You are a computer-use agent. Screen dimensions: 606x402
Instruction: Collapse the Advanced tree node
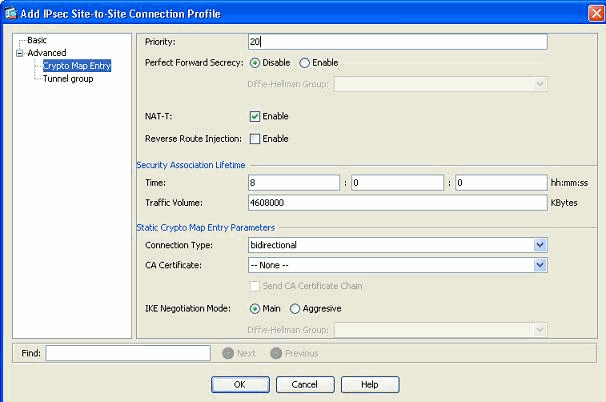pyautogui.click(x=19, y=53)
